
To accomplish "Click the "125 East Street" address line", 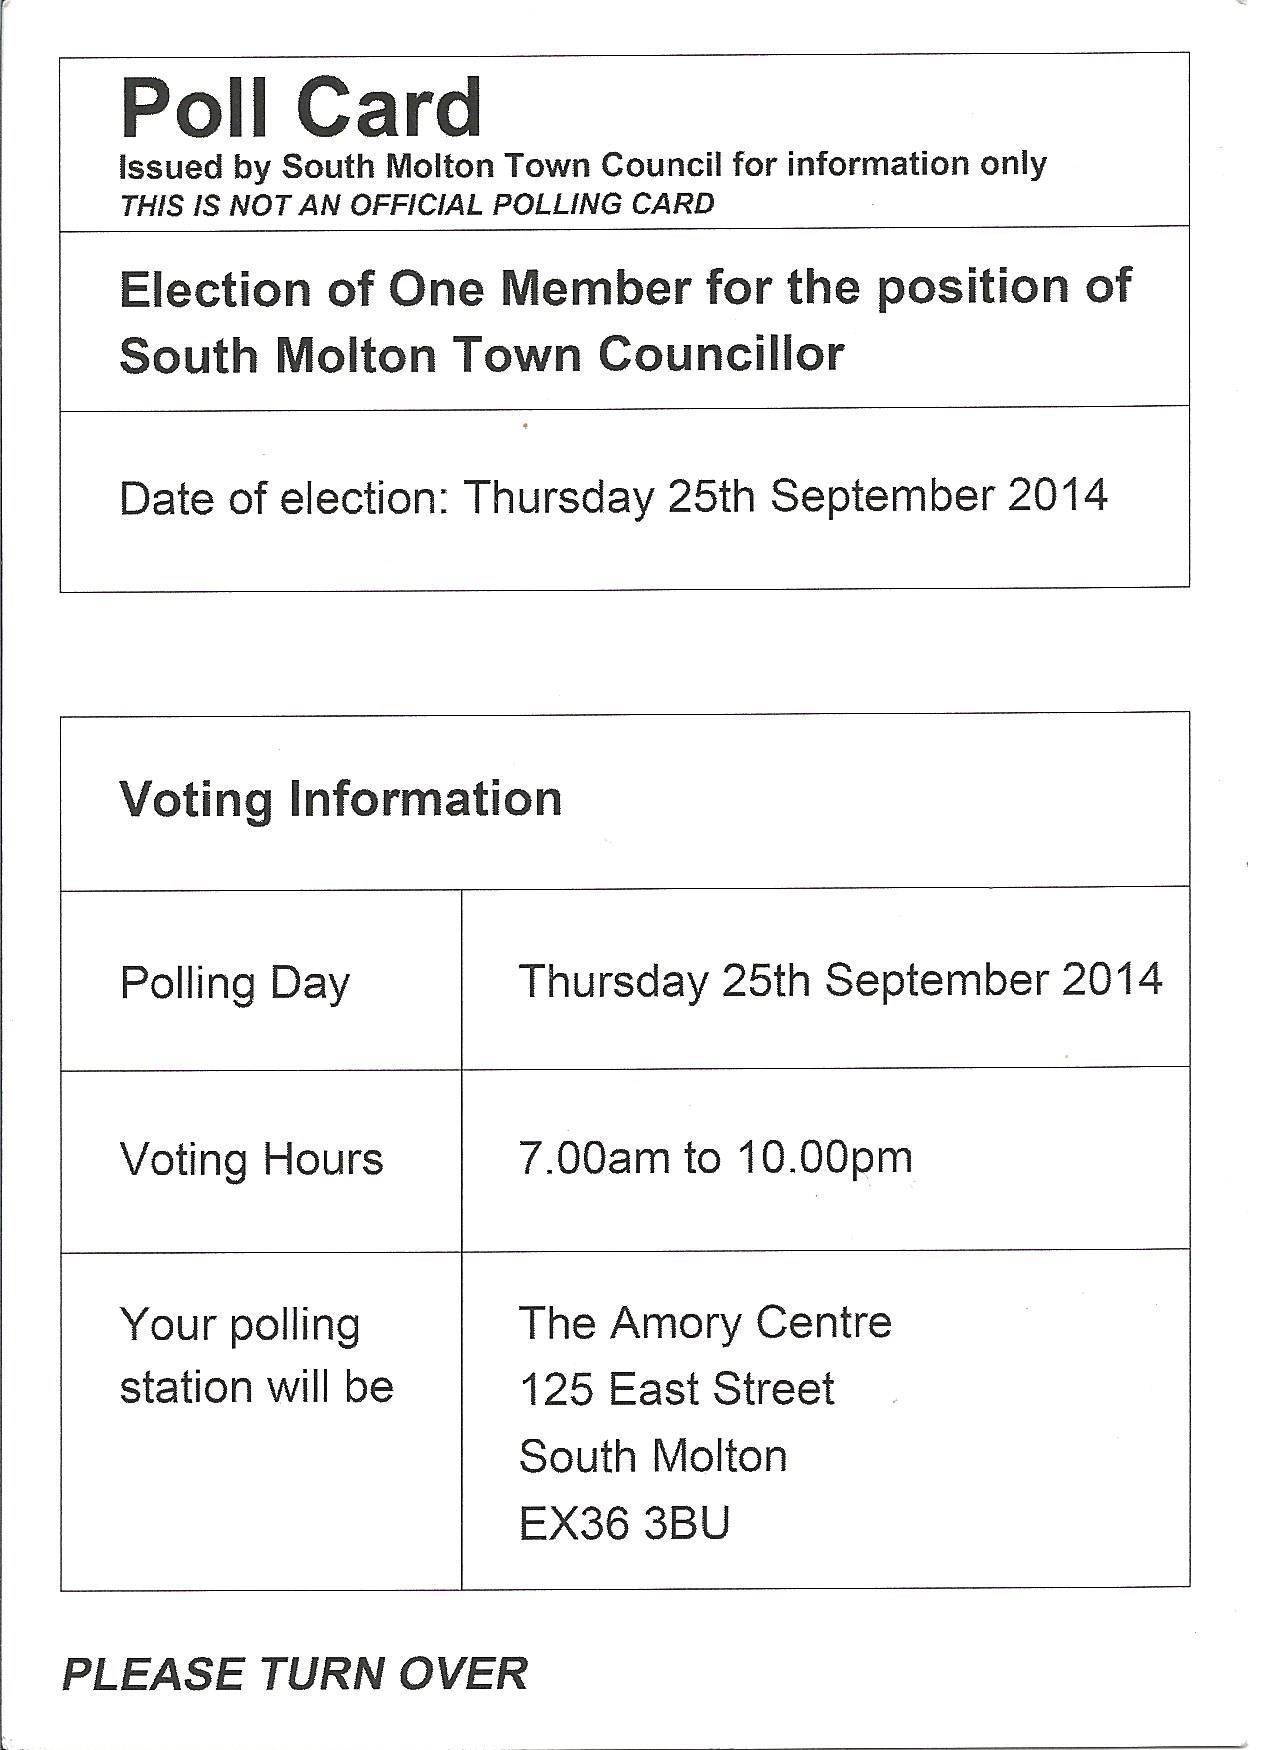I will coord(676,1389).
